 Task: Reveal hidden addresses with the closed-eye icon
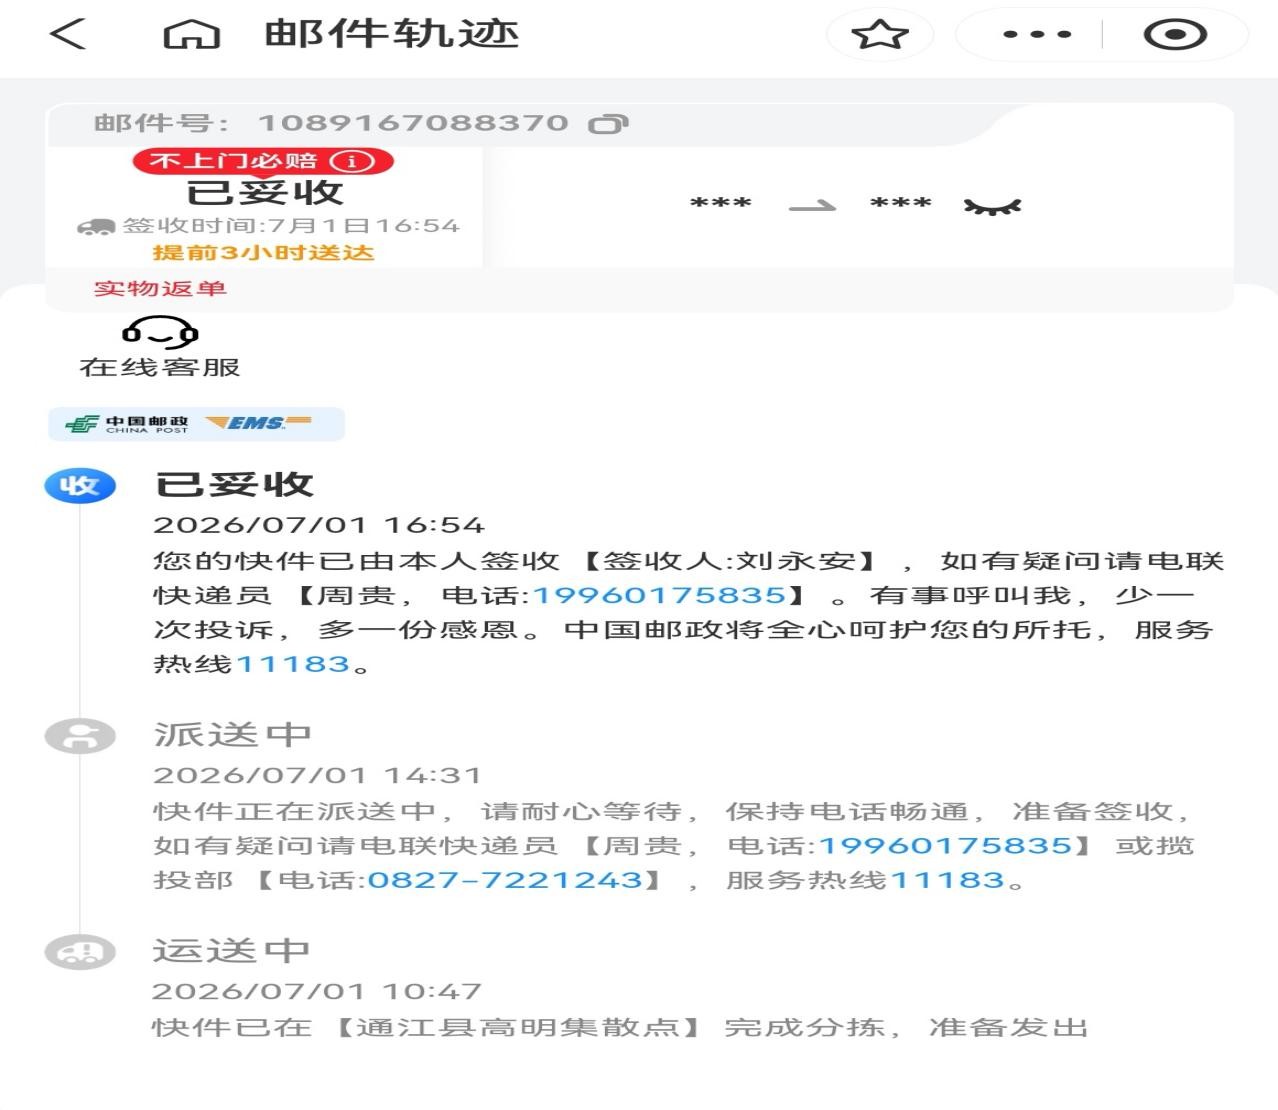(x=992, y=207)
